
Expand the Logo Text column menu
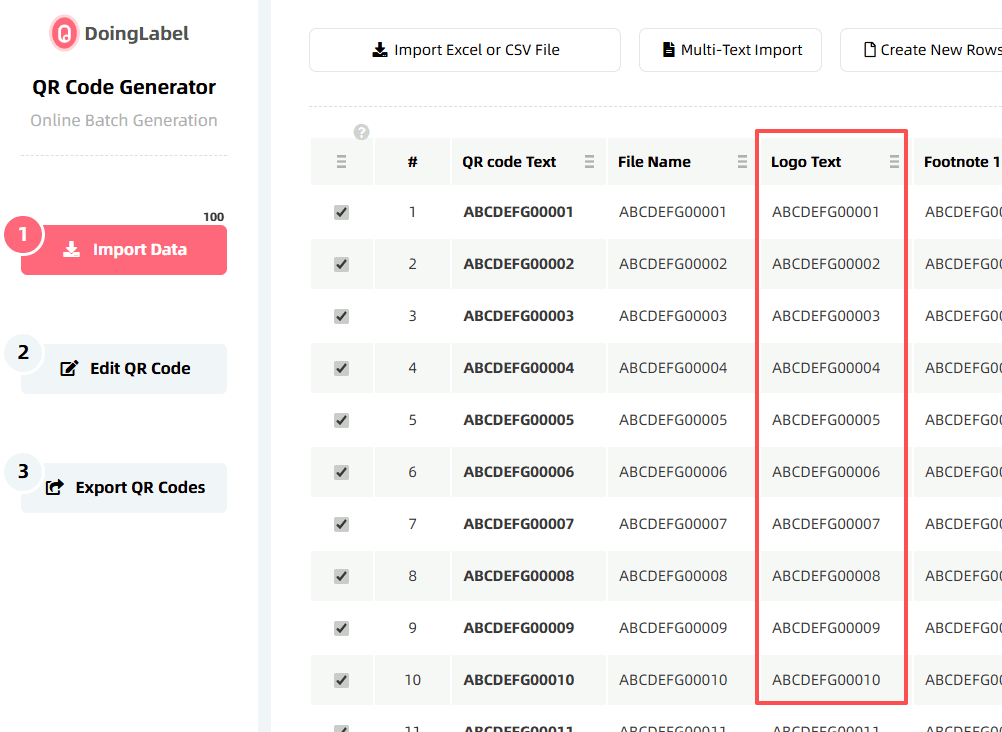point(894,162)
